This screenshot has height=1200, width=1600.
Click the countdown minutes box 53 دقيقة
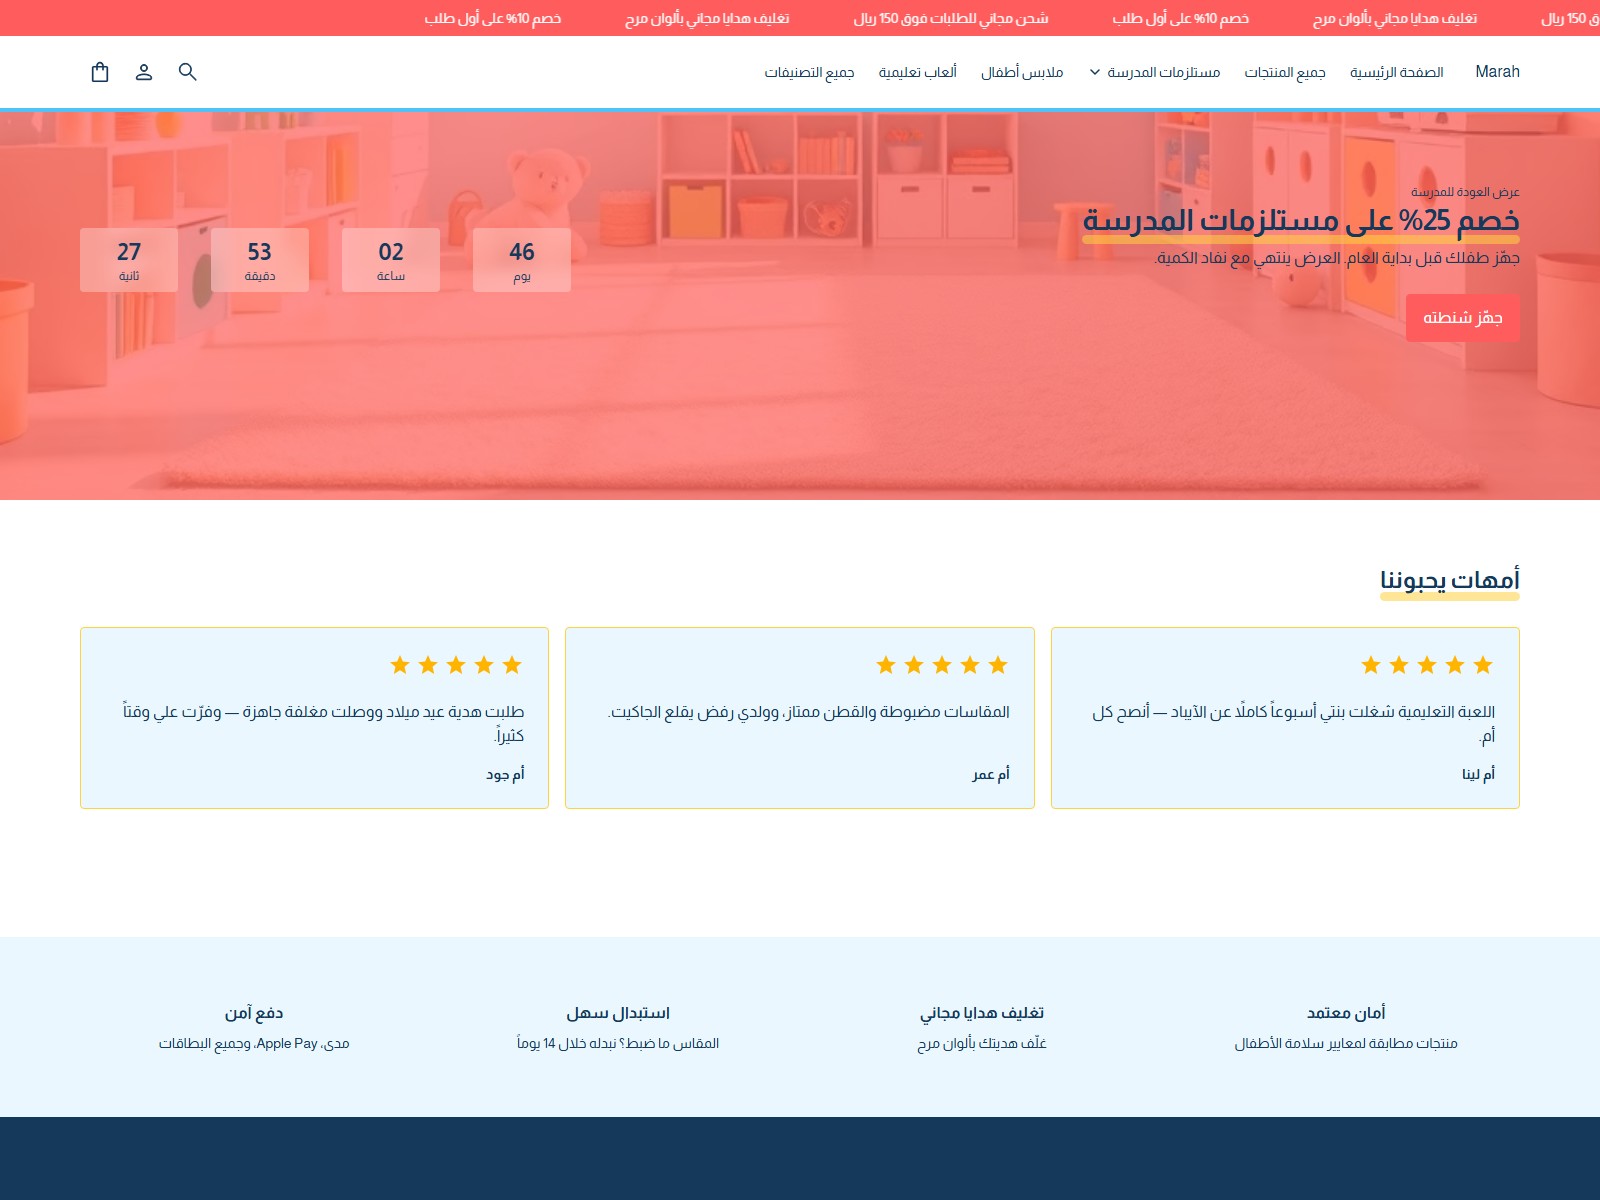tap(260, 260)
